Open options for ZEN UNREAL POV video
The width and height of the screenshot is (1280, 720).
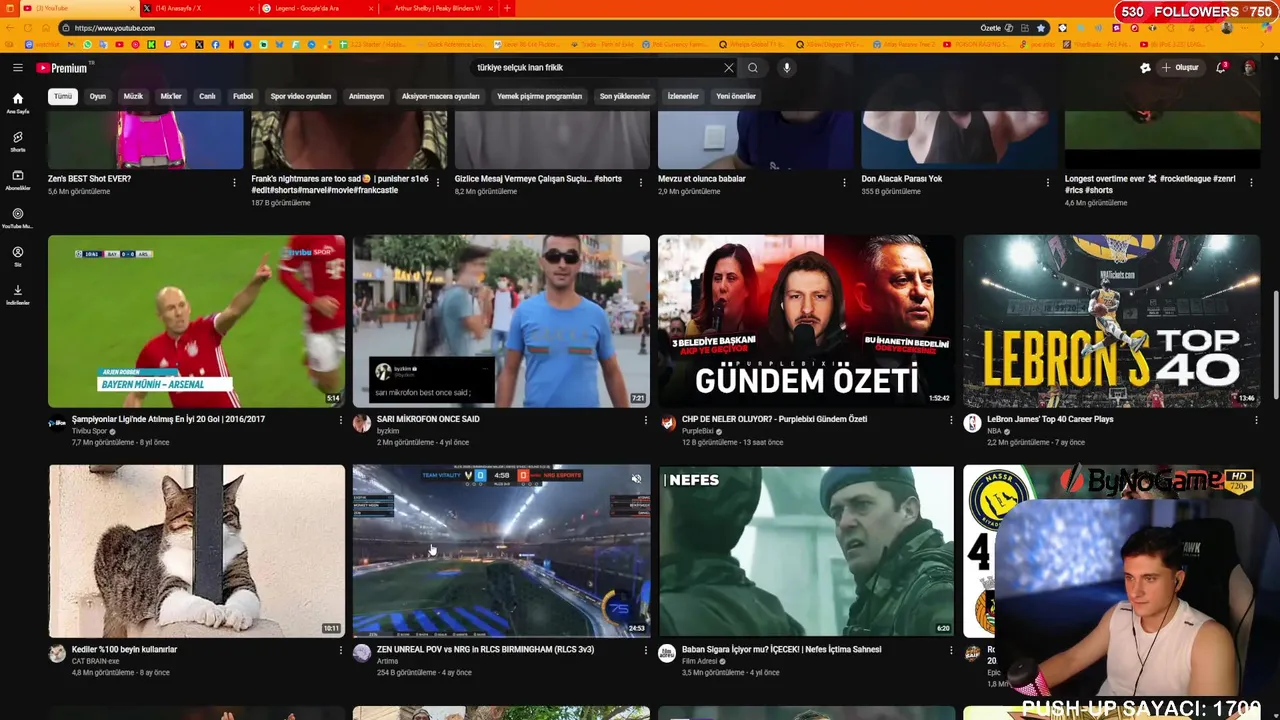pos(645,650)
